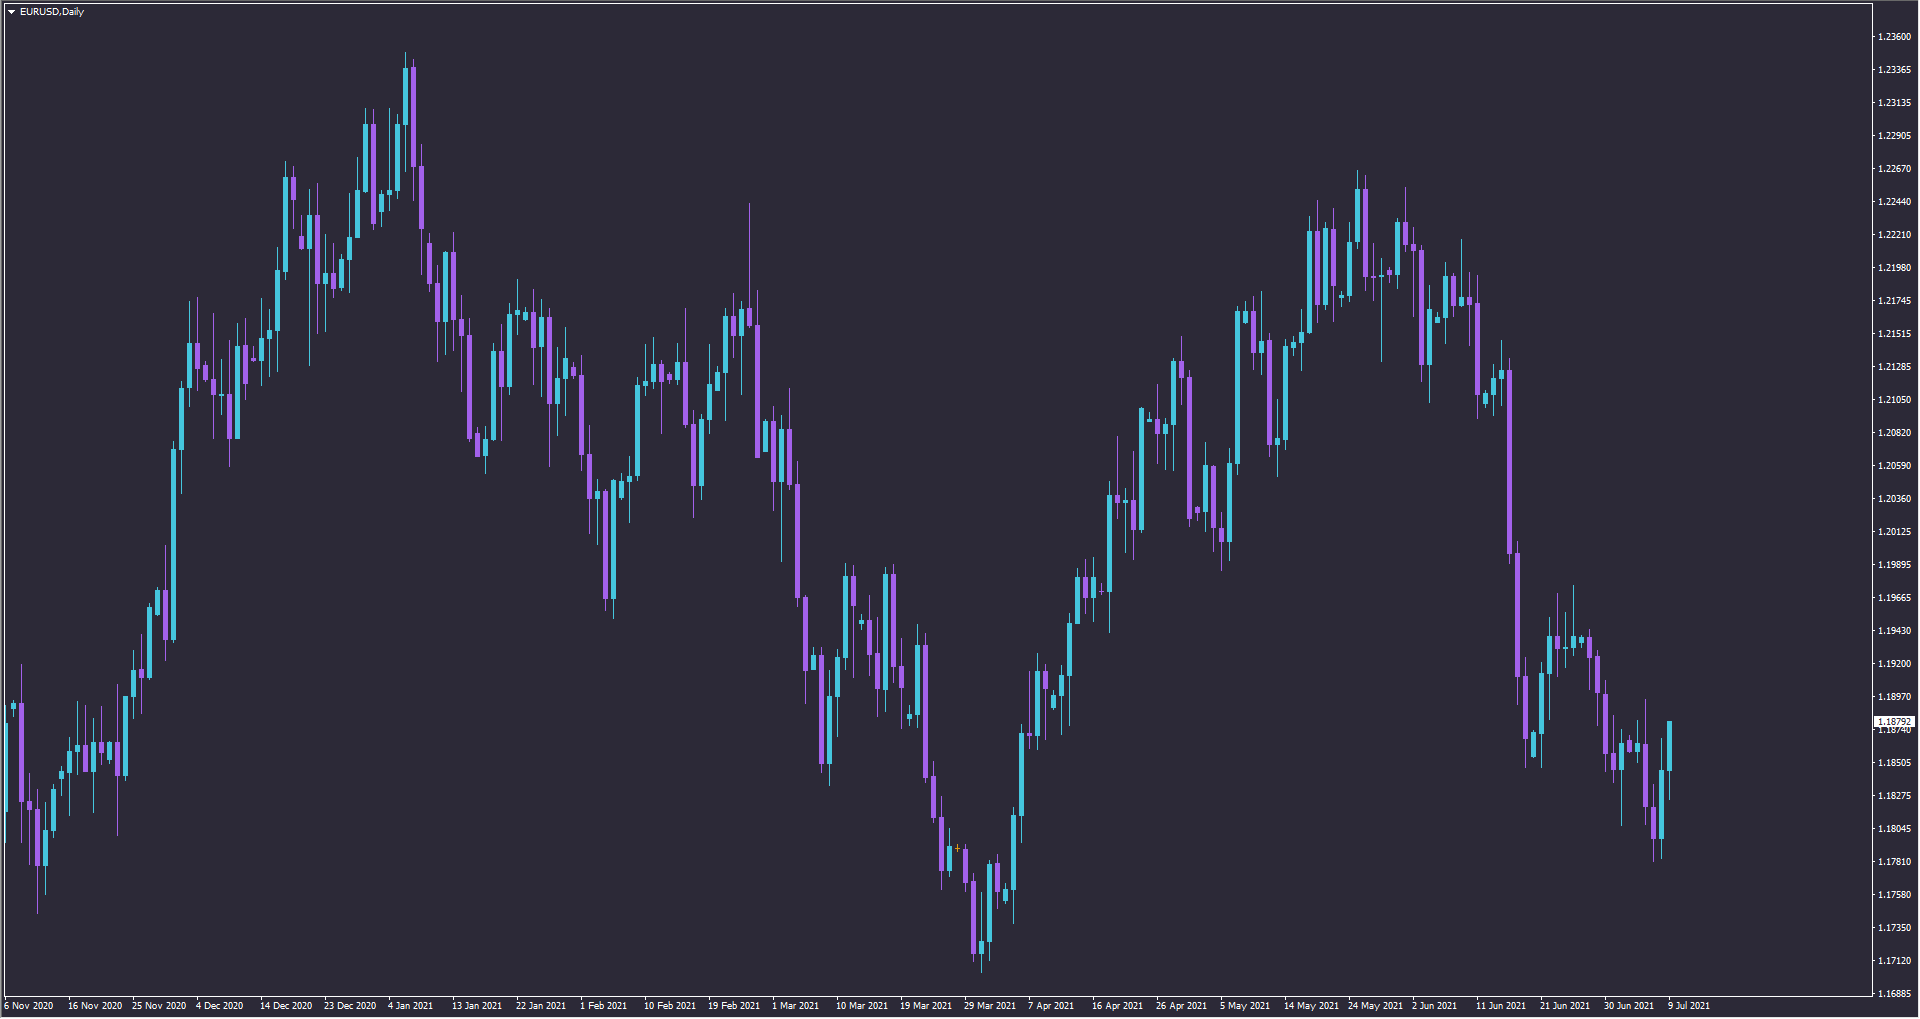Click the 14 Dec 2020 date label
The width and height of the screenshot is (1920, 1019).
click(x=286, y=1006)
